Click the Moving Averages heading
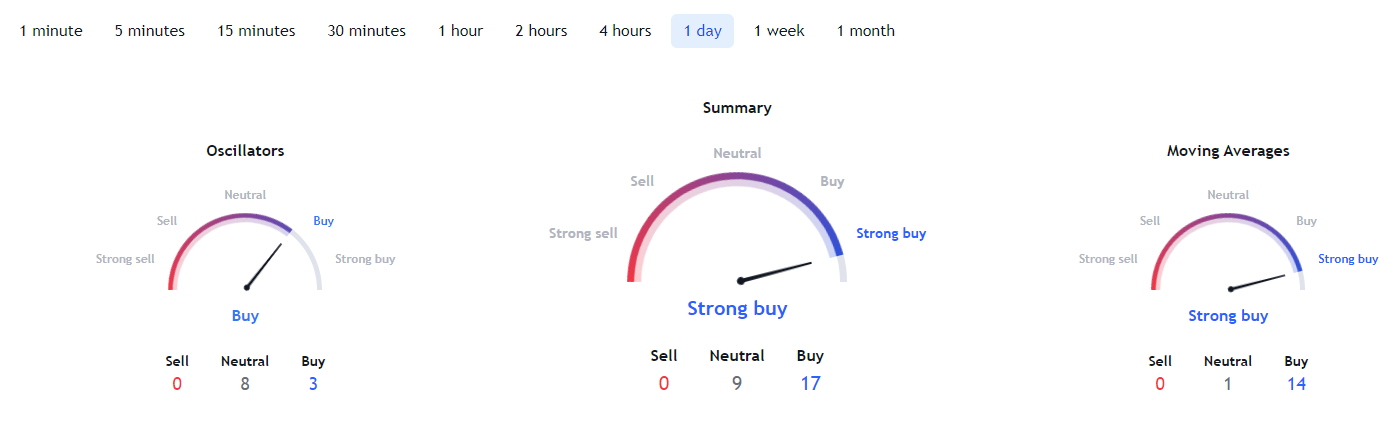The width and height of the screenshot is (1399, 431). click(x=1228, y=151)
